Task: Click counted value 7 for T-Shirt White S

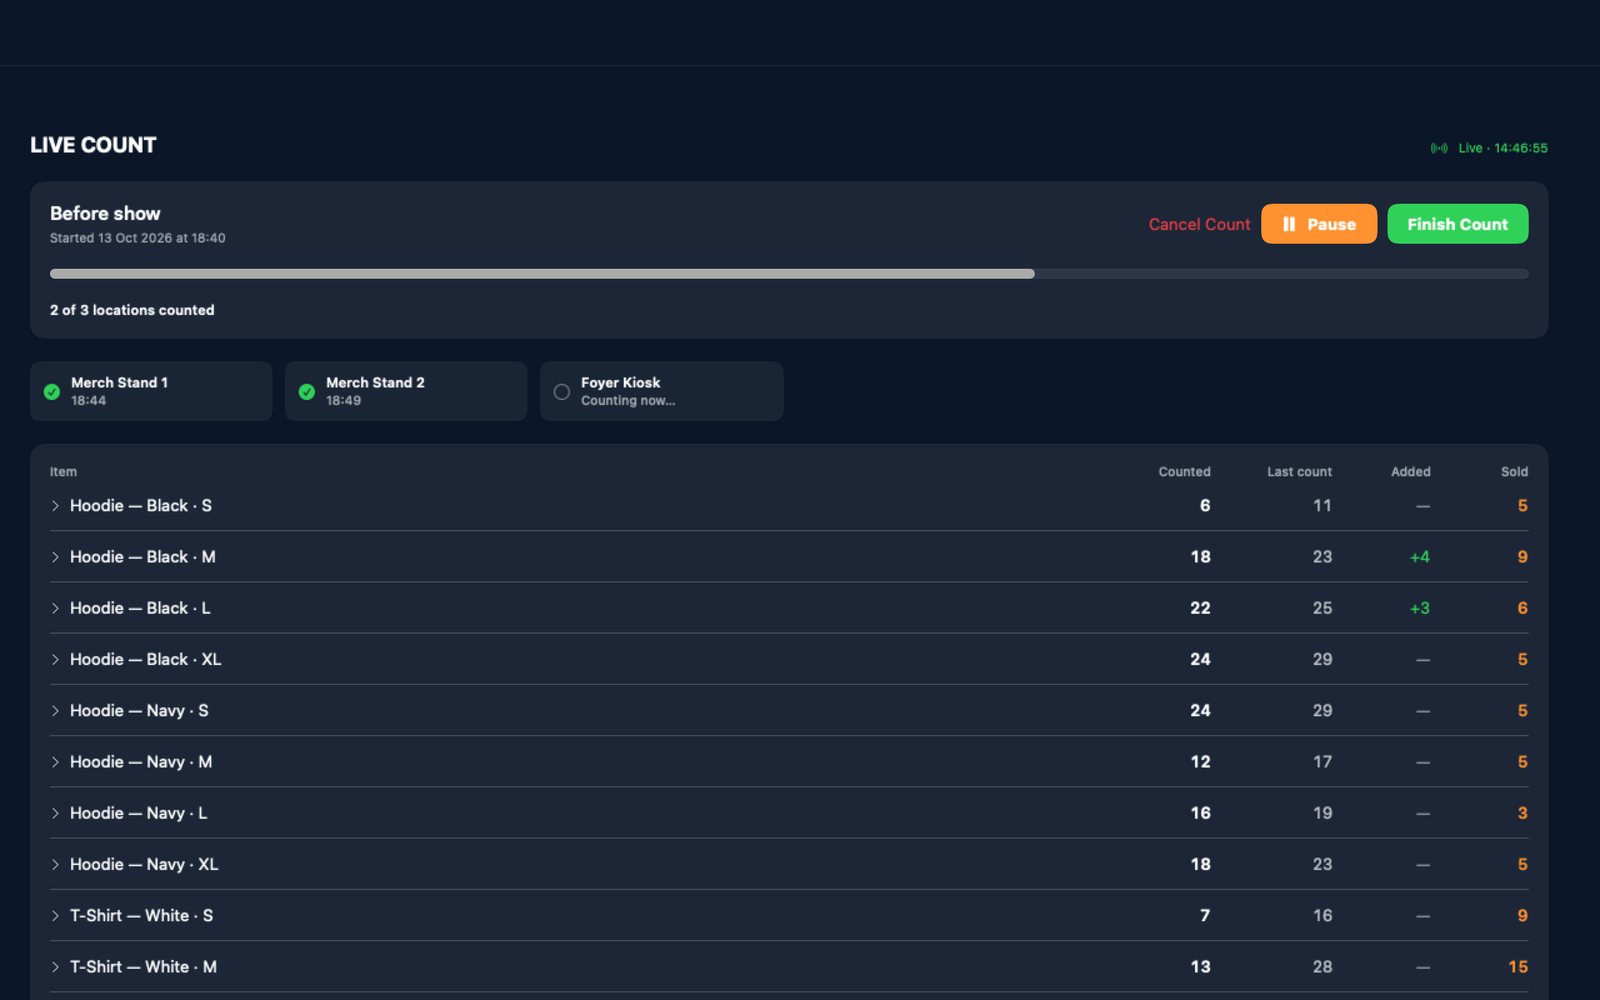Action: click(x=1205, y=916)
